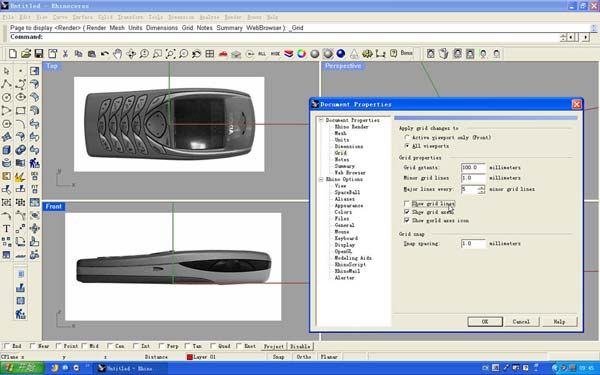
Task: Enable the Show grid lines checkbox
Action: [x=406, y=204]
